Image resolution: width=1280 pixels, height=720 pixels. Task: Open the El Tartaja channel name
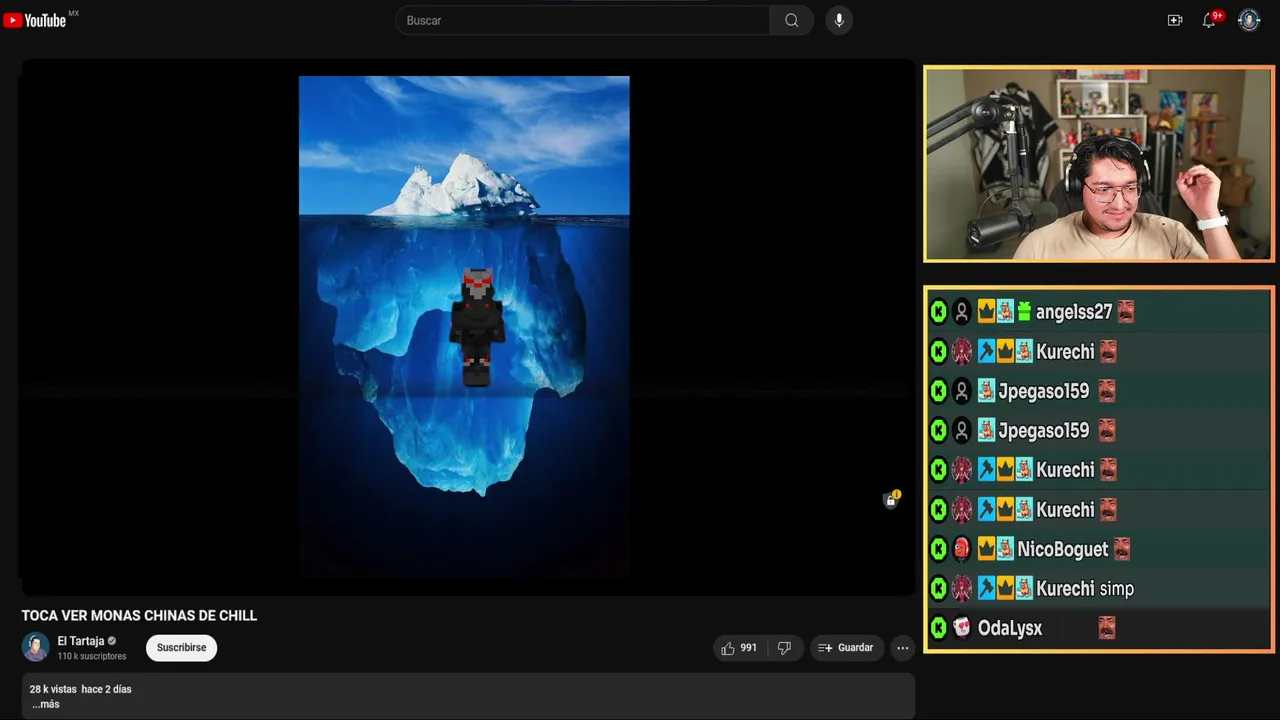81,641
